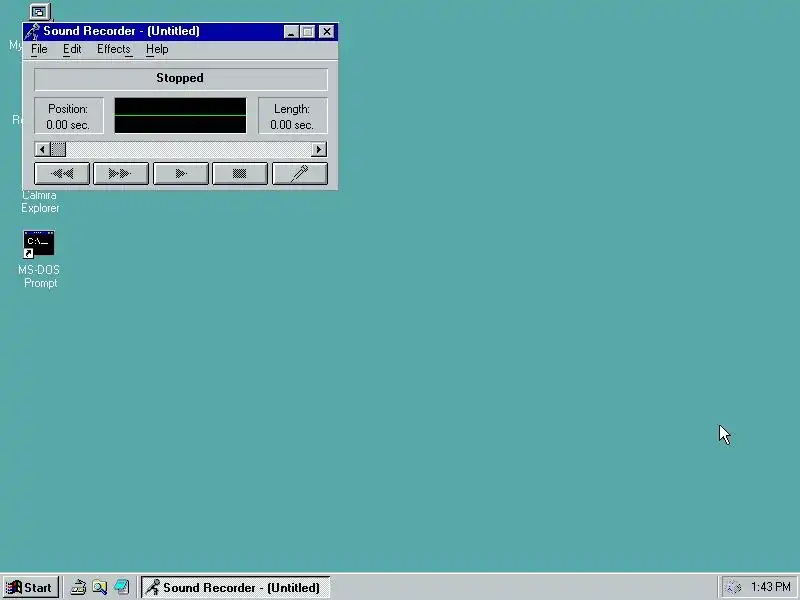Click the right arrow of the position slider

click(x=319, y=149)
